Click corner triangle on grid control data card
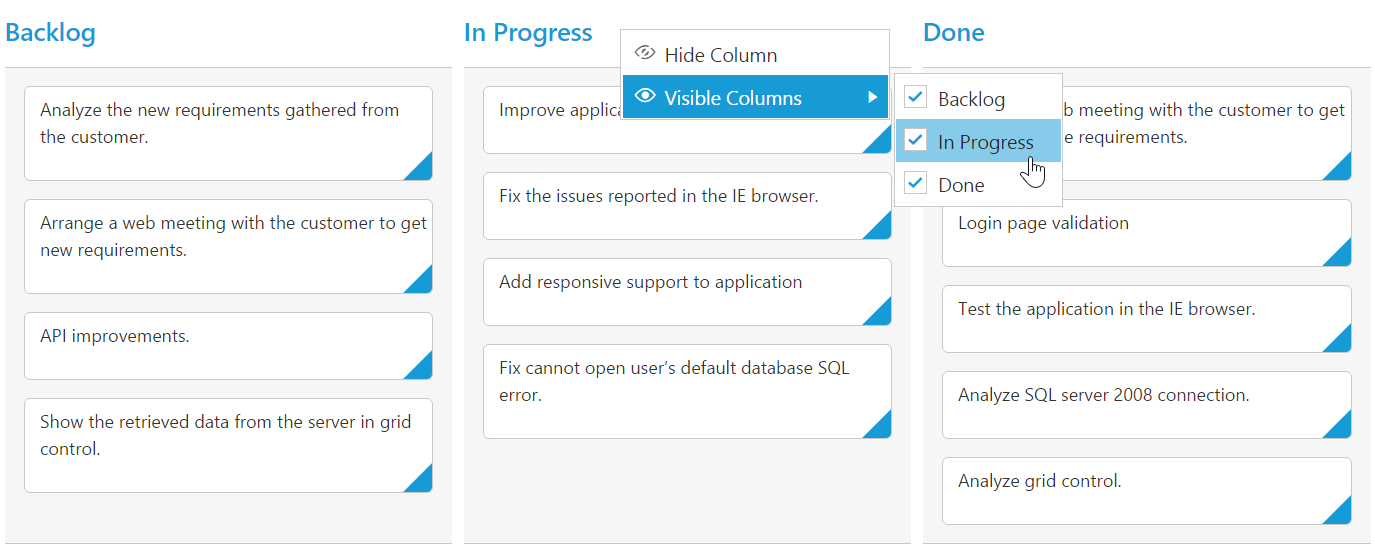The width and height of the screenshot is (1375, 549). [421, 481]
